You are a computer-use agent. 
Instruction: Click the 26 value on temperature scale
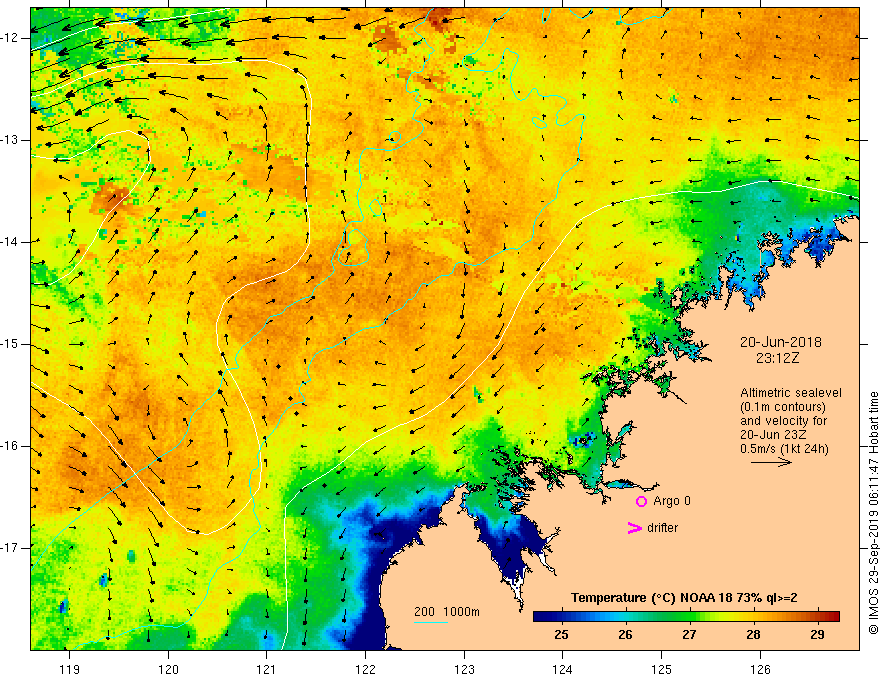click(625, 635)
